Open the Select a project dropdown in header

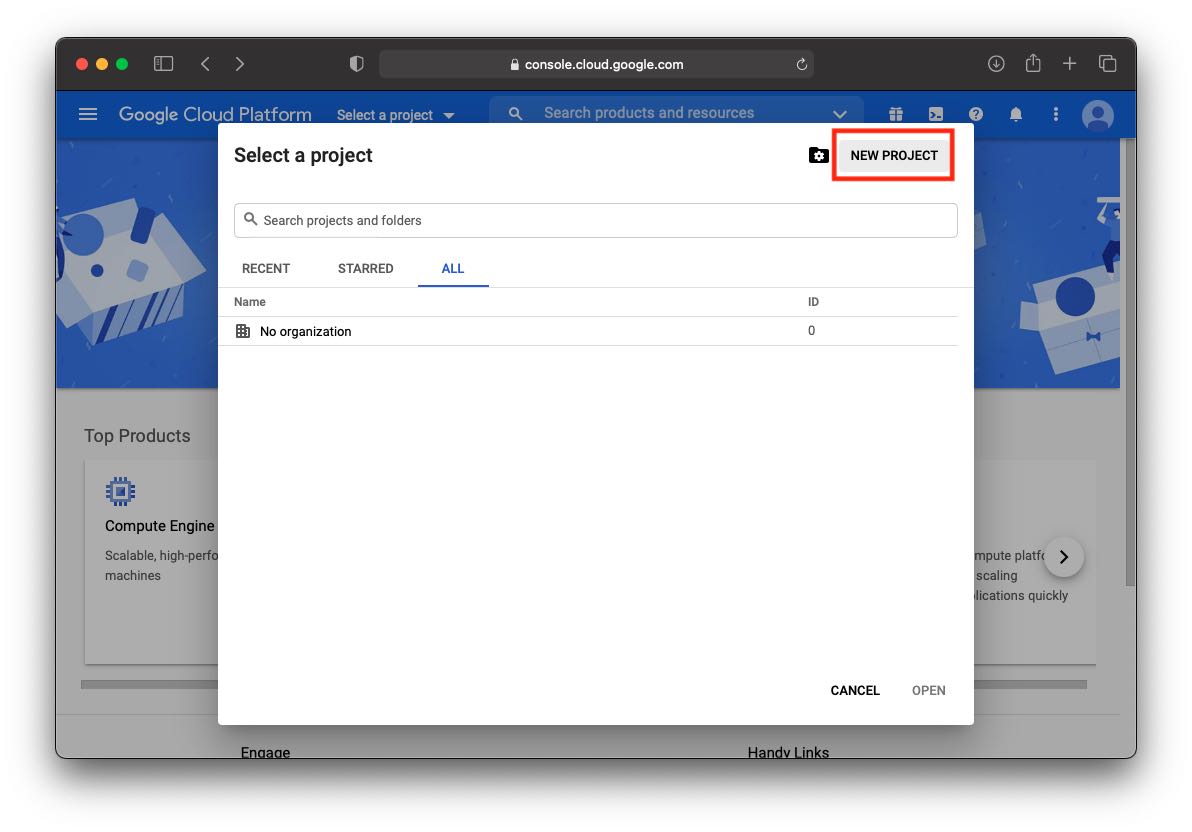[395, 115]
